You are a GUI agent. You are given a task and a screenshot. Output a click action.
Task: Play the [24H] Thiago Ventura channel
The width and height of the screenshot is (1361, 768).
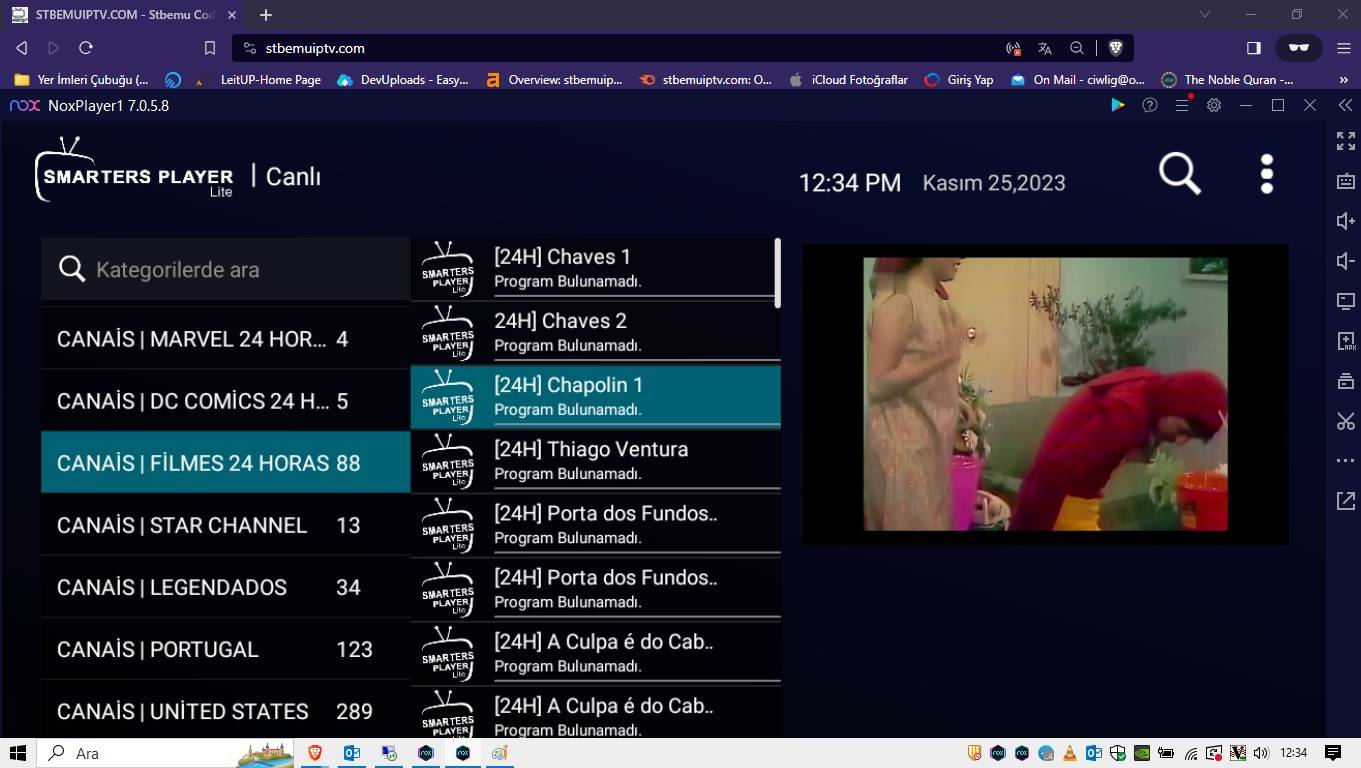(x=595, y=461)
